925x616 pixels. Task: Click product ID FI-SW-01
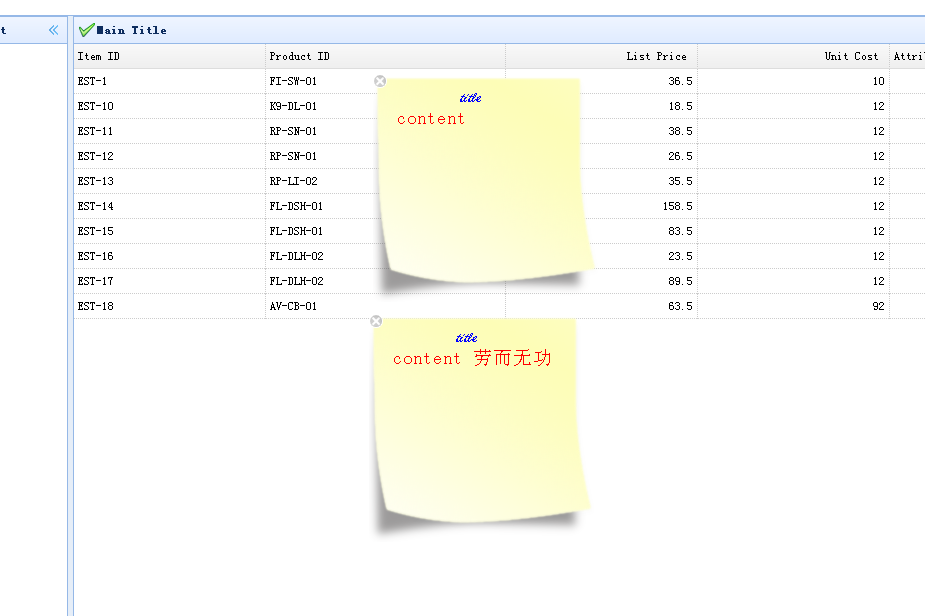coord(293,81)
